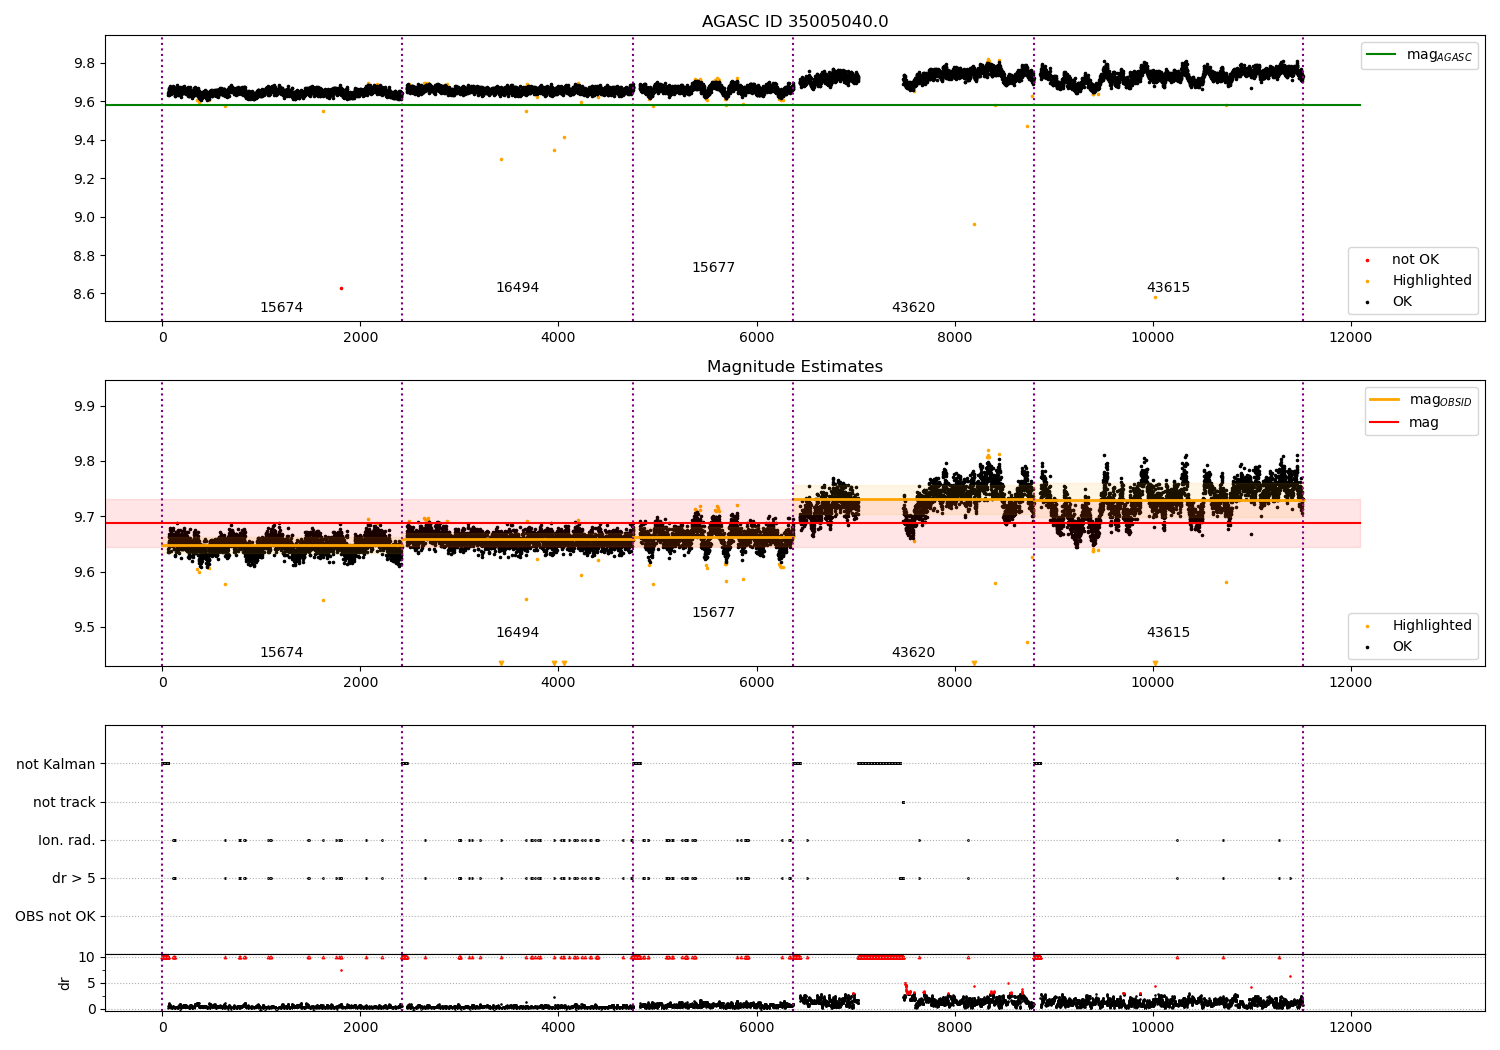
Task: Click obsid label 16494 in AGASC ID plot
Action: (517, 288)
